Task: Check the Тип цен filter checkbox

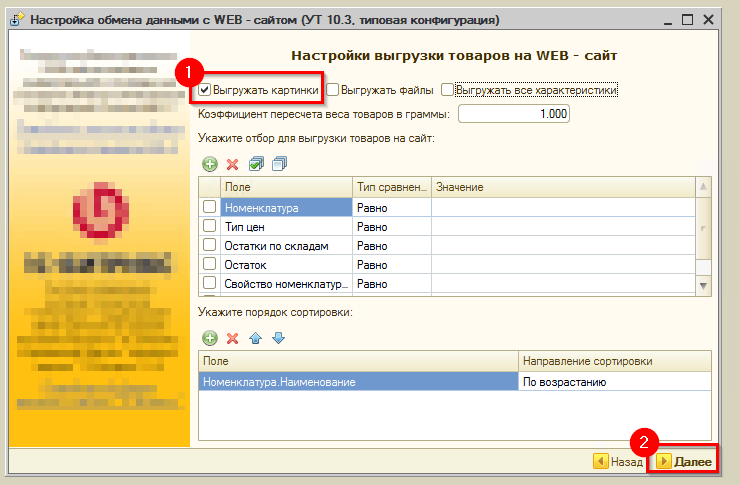Action: pos(209,226)
